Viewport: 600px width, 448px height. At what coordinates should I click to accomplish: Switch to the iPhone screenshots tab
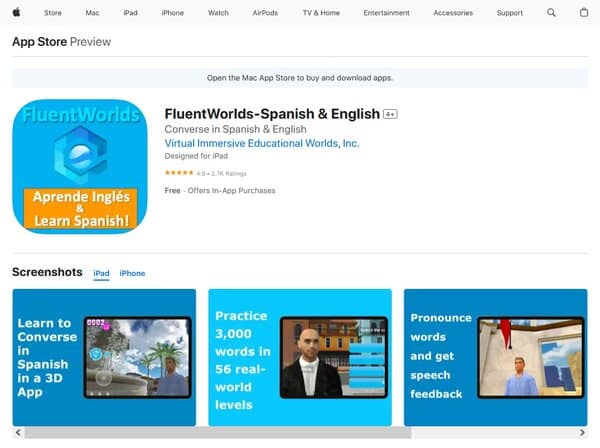132,273
